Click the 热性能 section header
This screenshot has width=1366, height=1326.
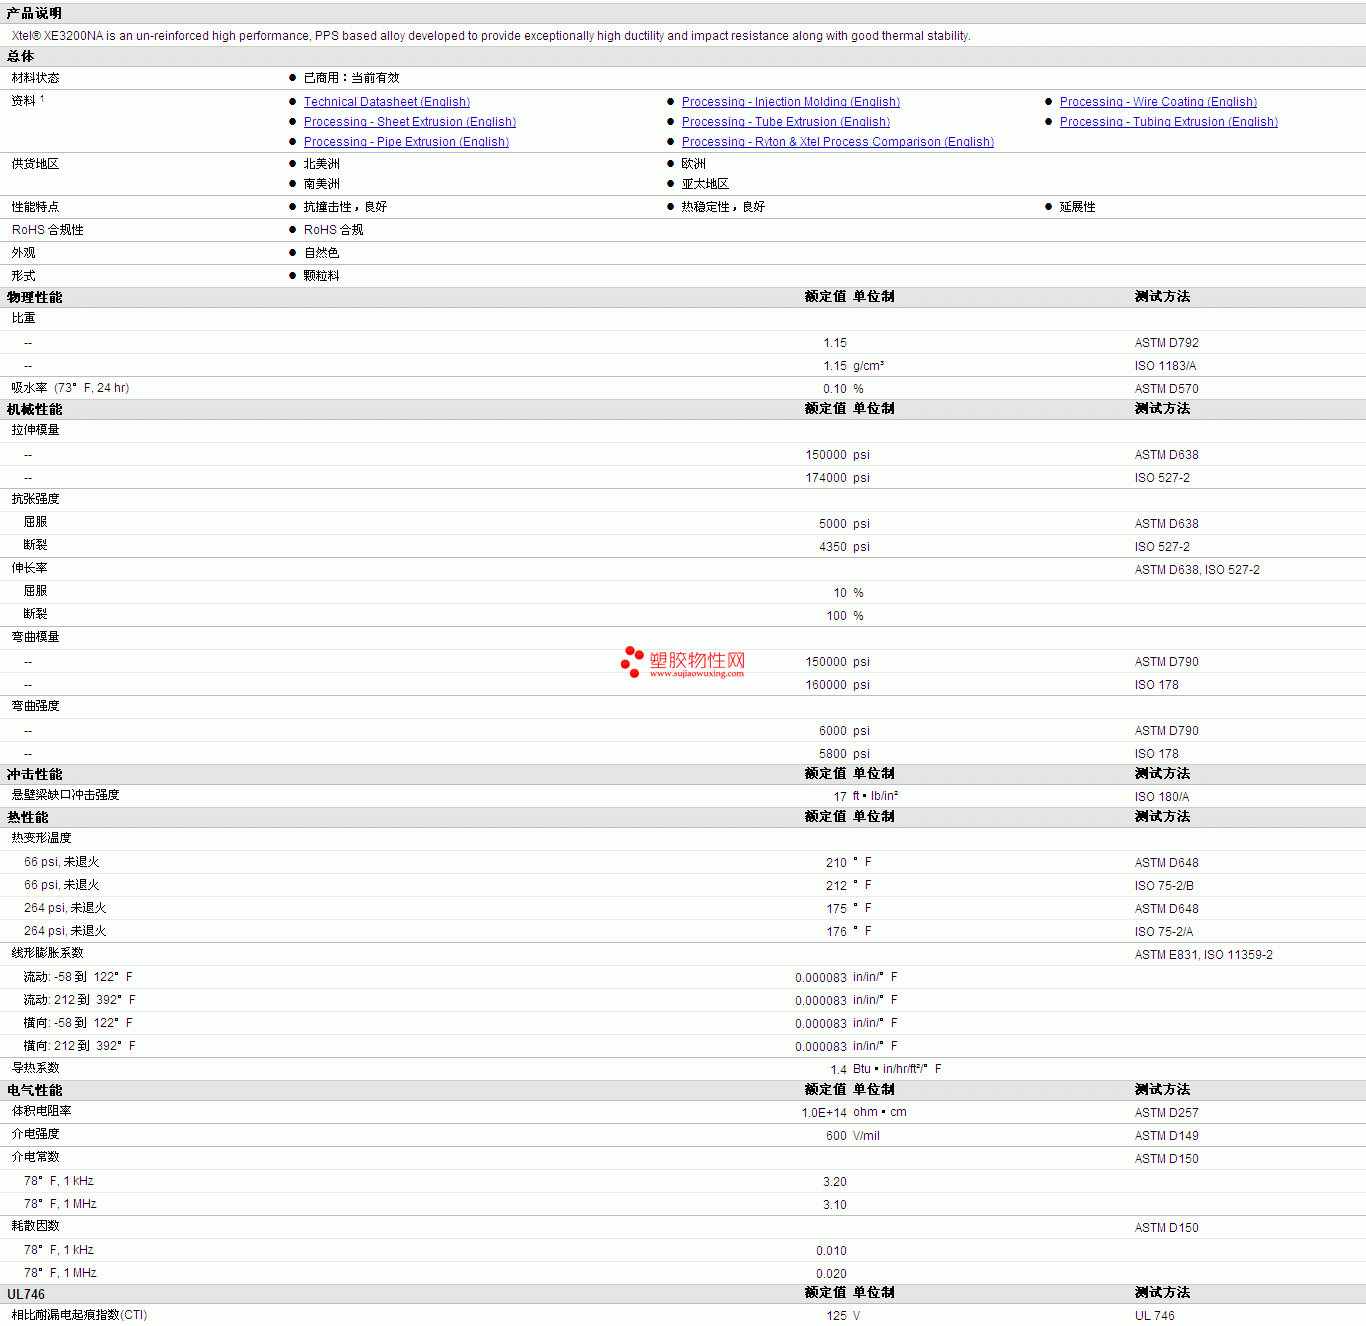click(x=28, y=817)
